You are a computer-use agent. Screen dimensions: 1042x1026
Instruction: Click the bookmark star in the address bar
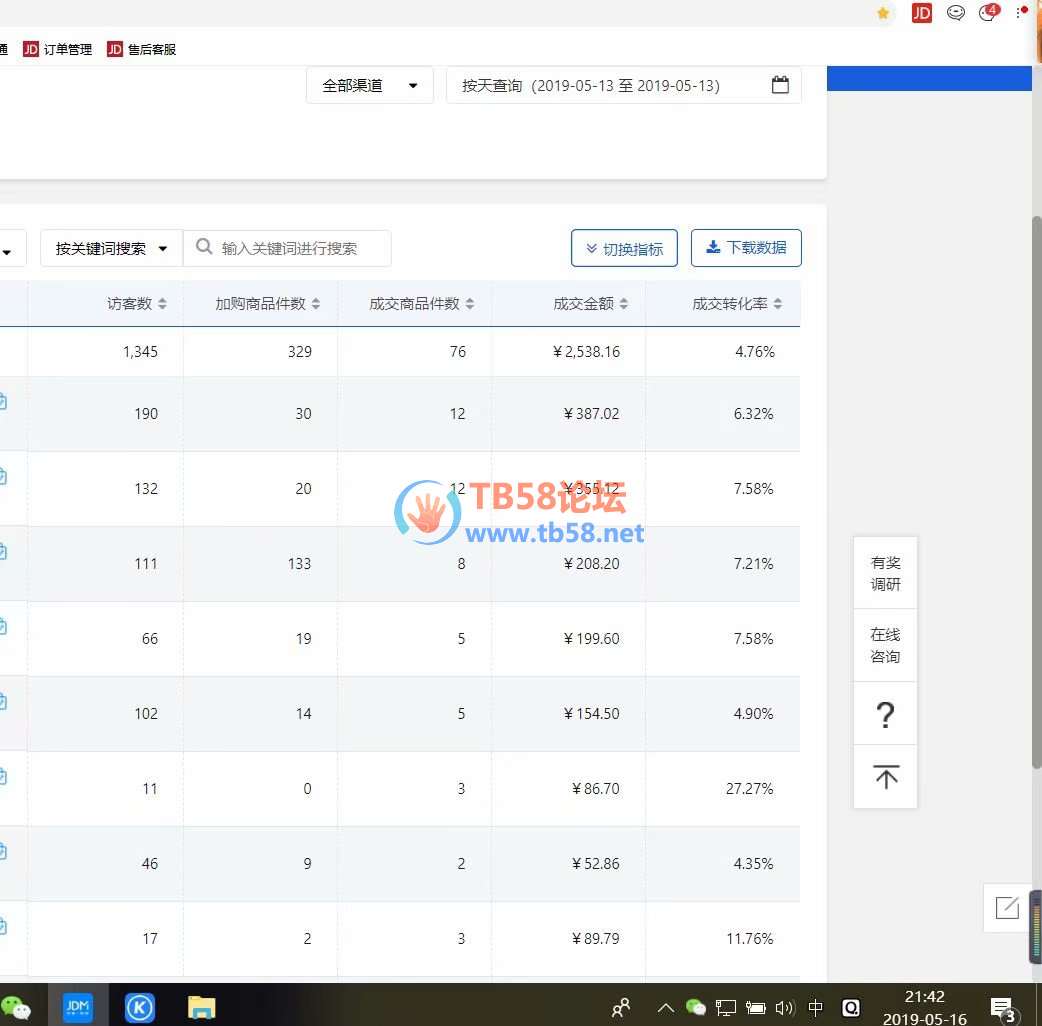point(883,13)
